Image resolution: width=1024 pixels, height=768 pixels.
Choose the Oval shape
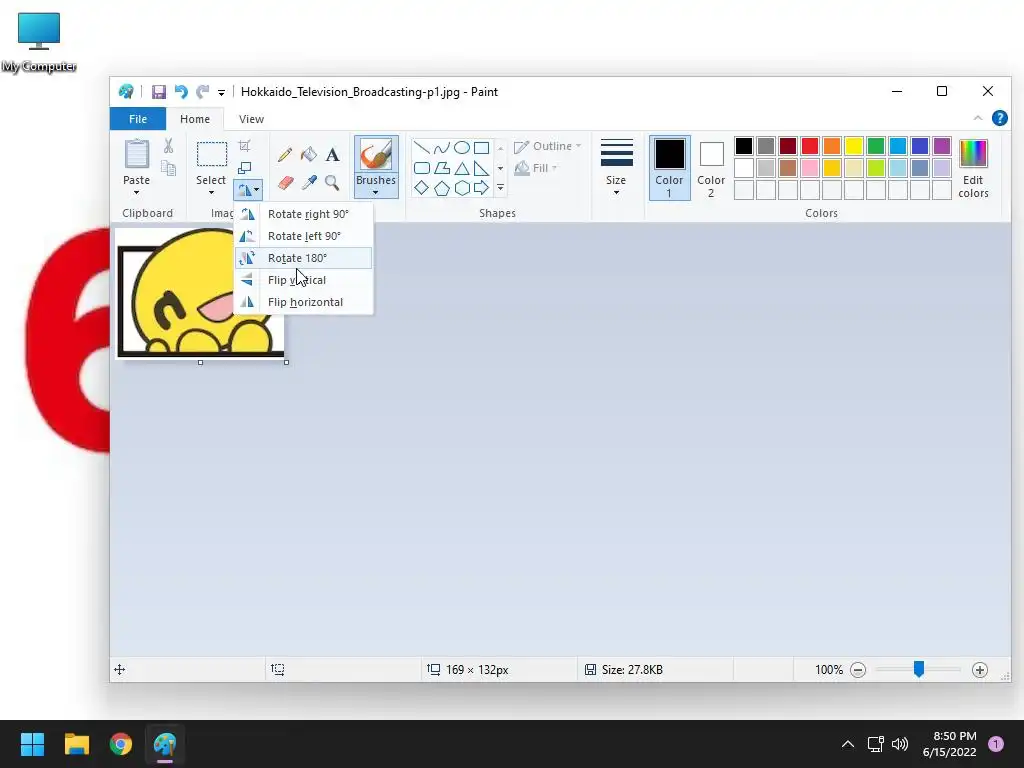(x=462, y=148)
